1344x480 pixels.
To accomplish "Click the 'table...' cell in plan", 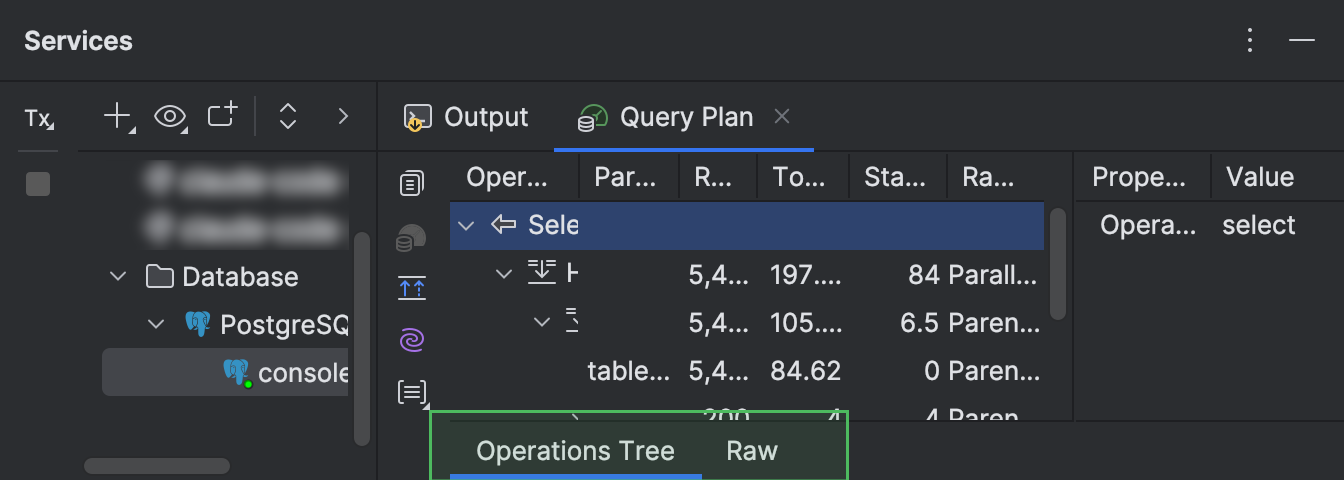I will coord(629,372).
